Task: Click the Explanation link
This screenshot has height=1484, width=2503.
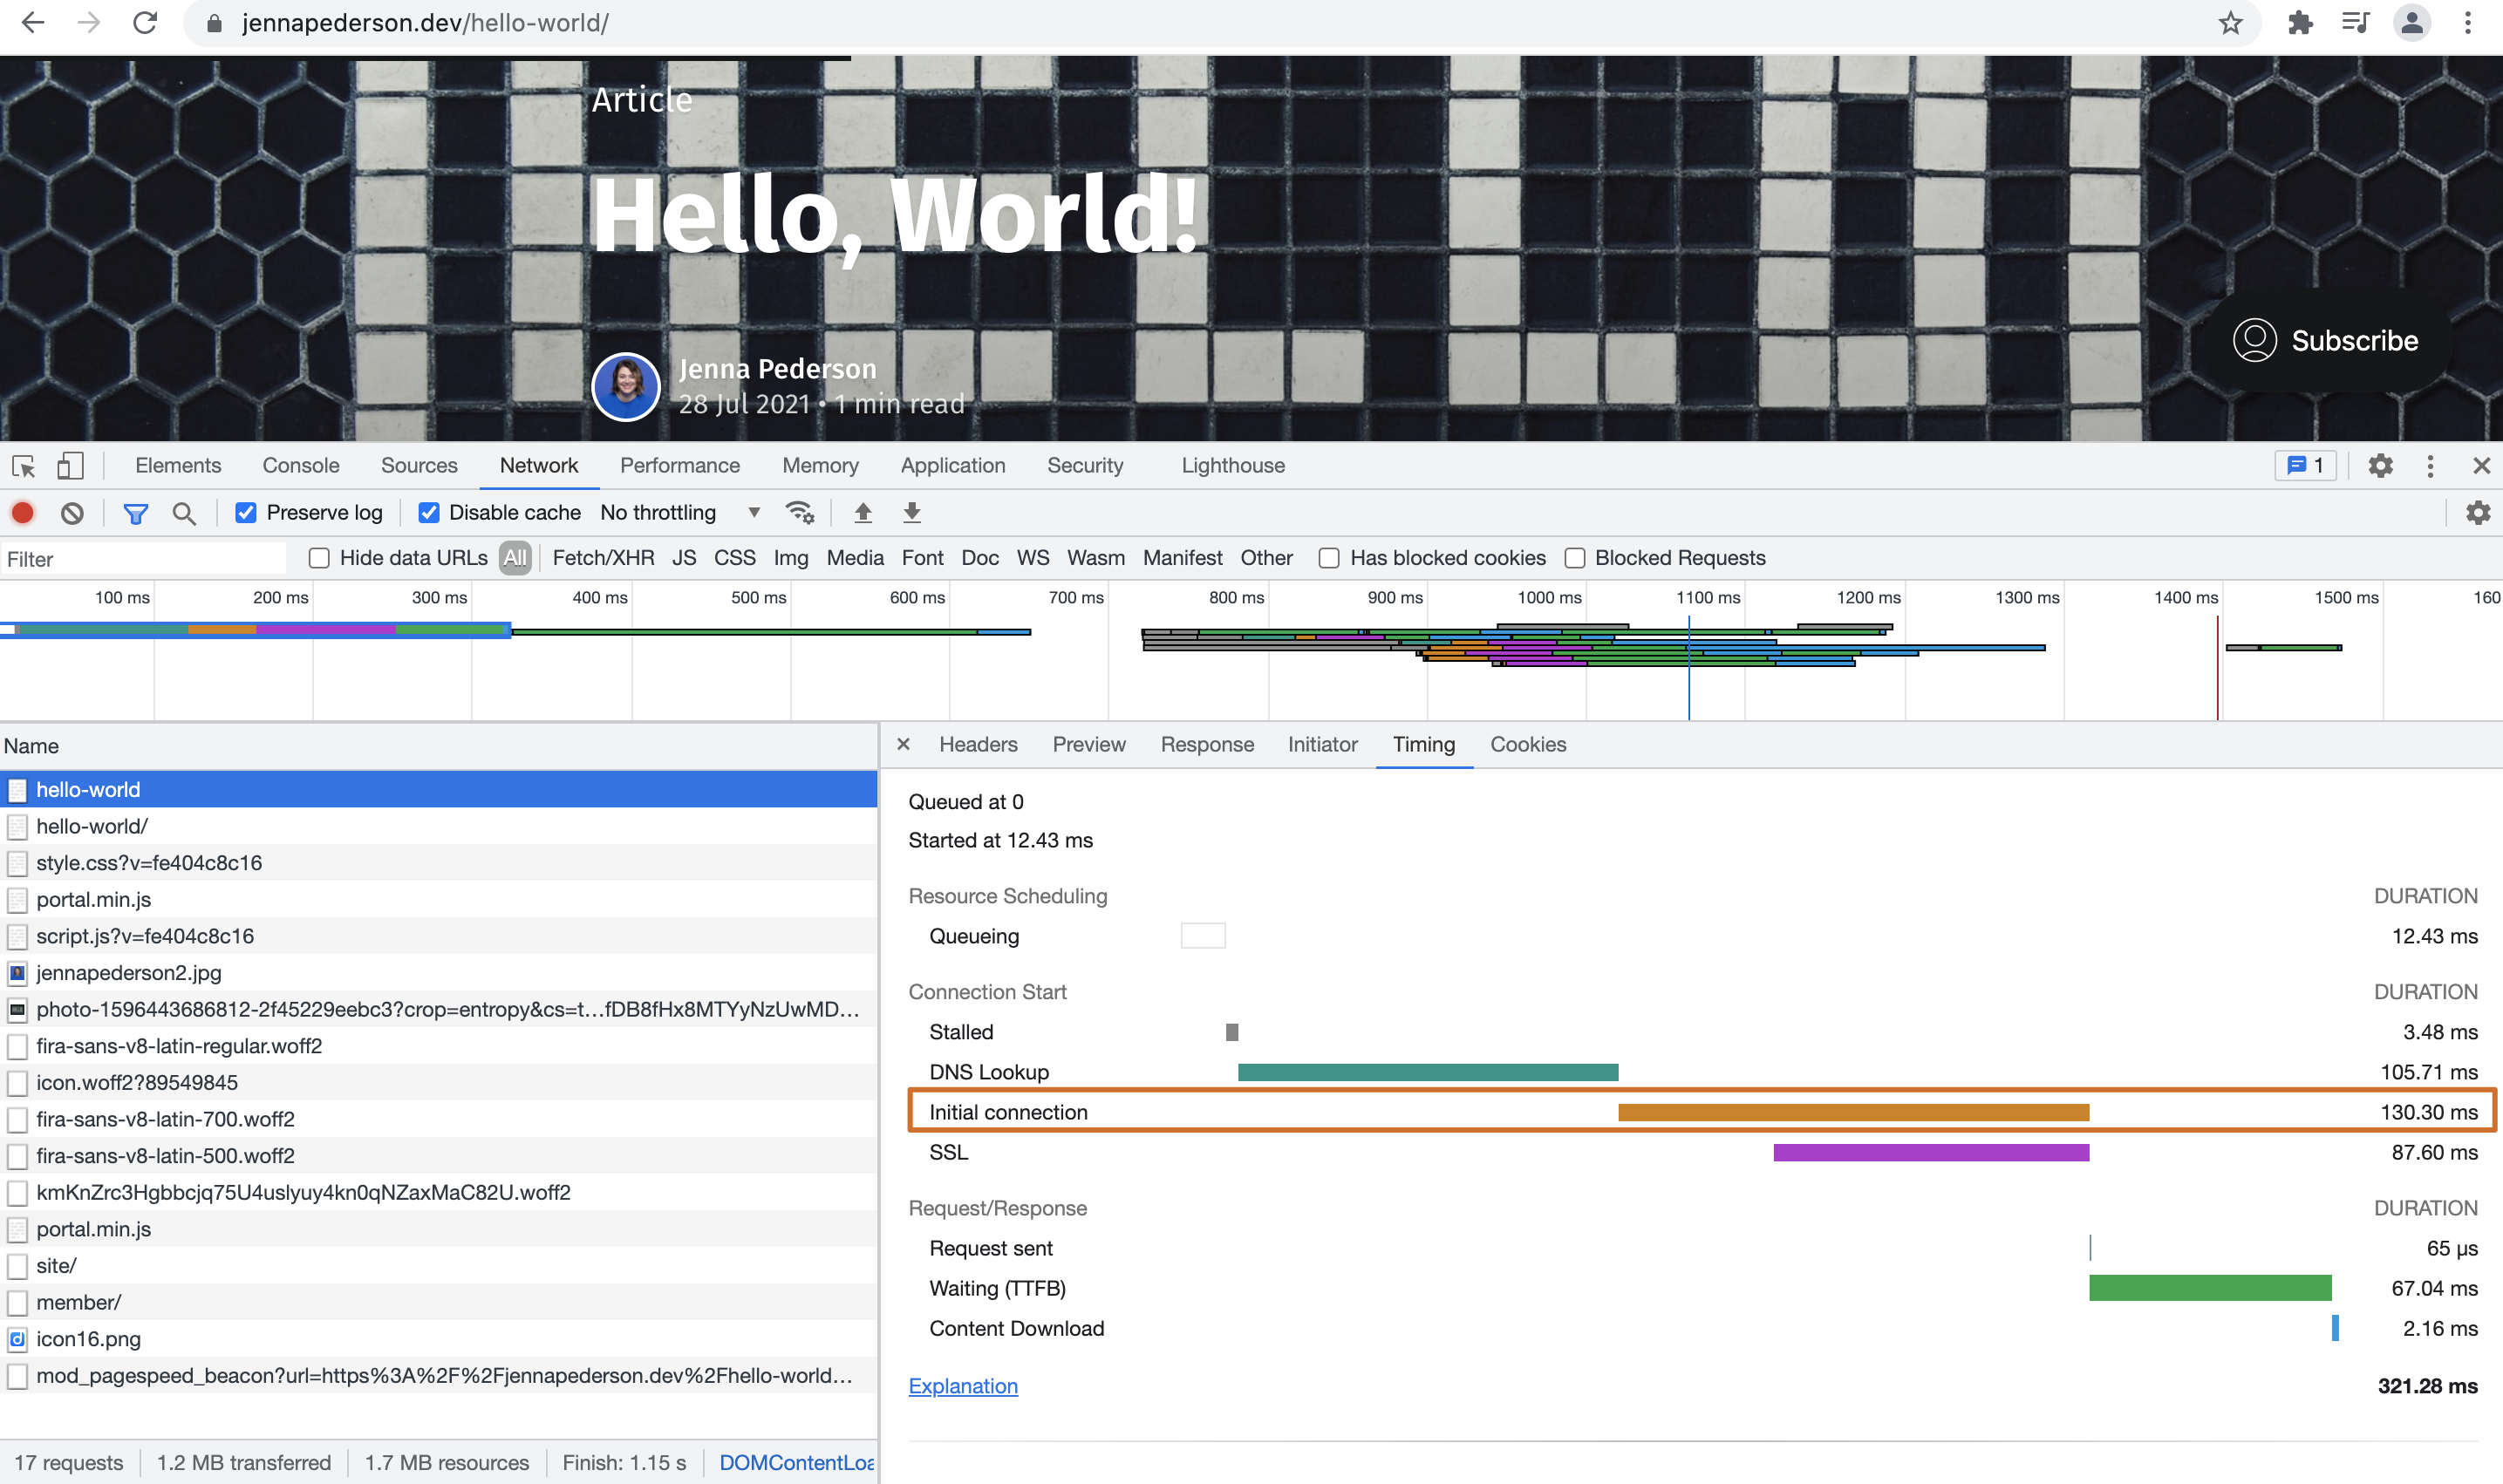Action: click(962, 1386)
